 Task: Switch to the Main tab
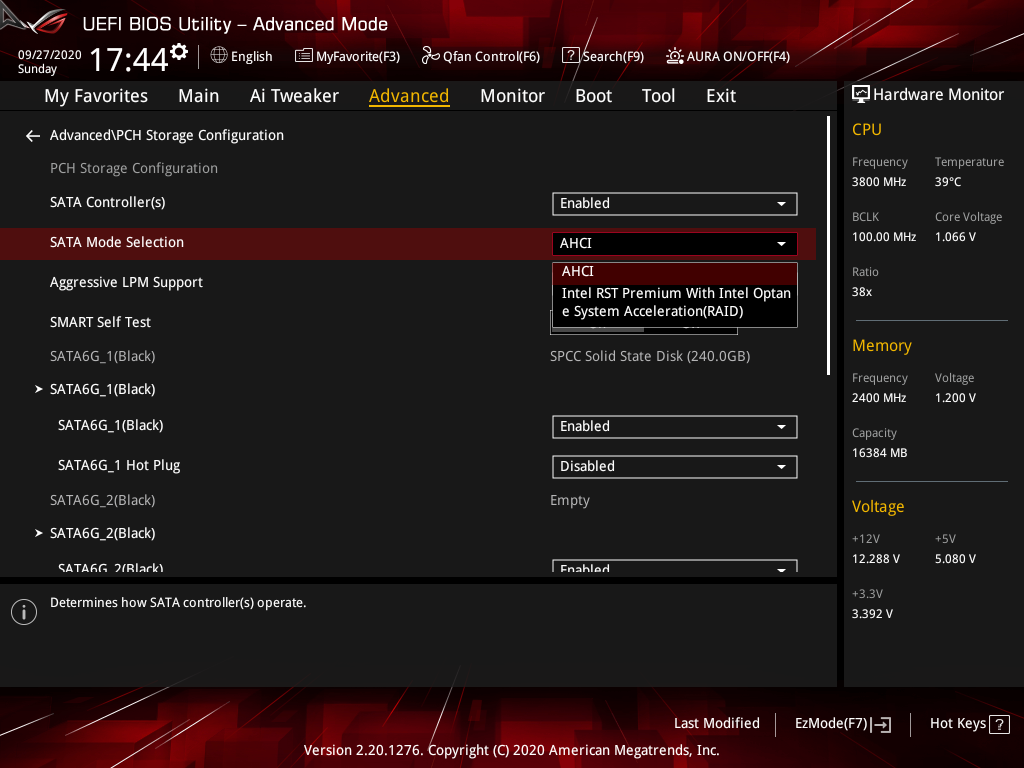pos(199,96)
